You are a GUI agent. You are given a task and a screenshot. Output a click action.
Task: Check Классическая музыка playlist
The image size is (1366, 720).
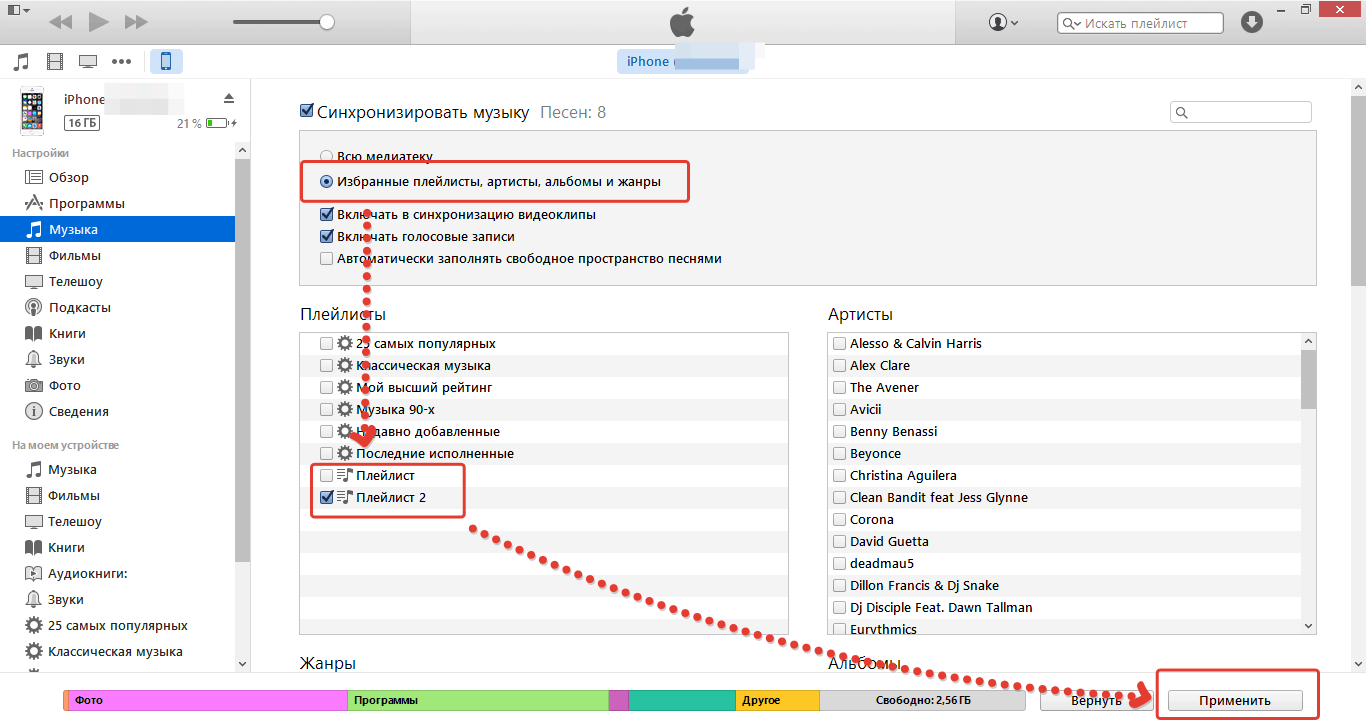click(x=326, y=365)
